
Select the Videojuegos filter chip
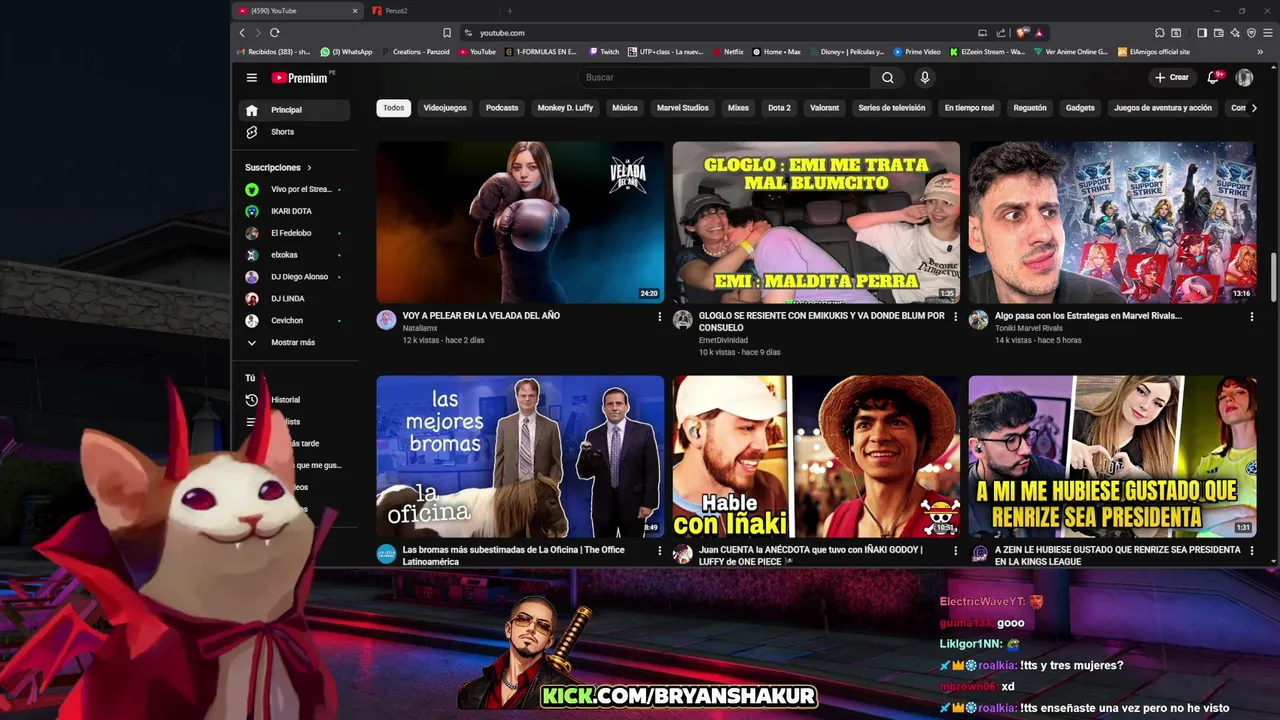pyautogui.click(x=445, y=108)
